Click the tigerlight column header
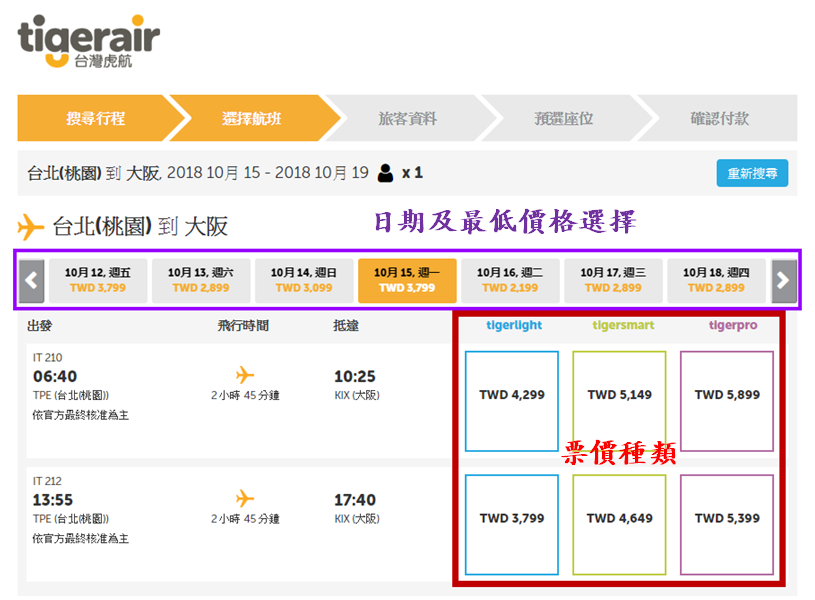 tap(514, 325)
